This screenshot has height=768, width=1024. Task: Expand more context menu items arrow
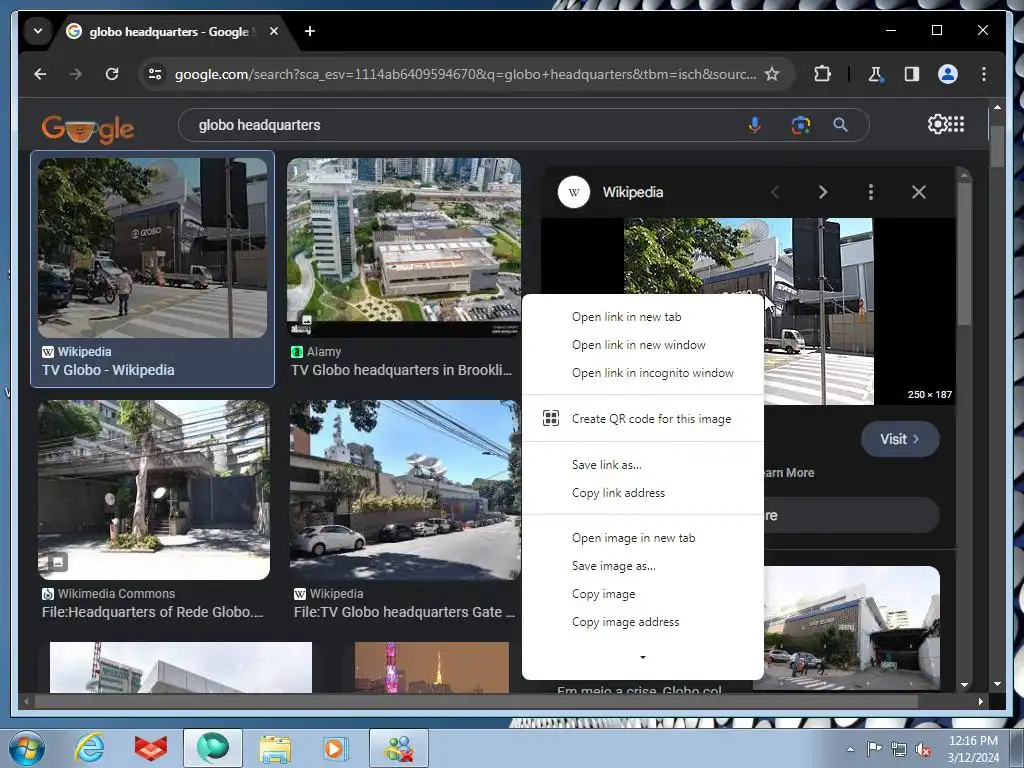(x=643, y=657)
